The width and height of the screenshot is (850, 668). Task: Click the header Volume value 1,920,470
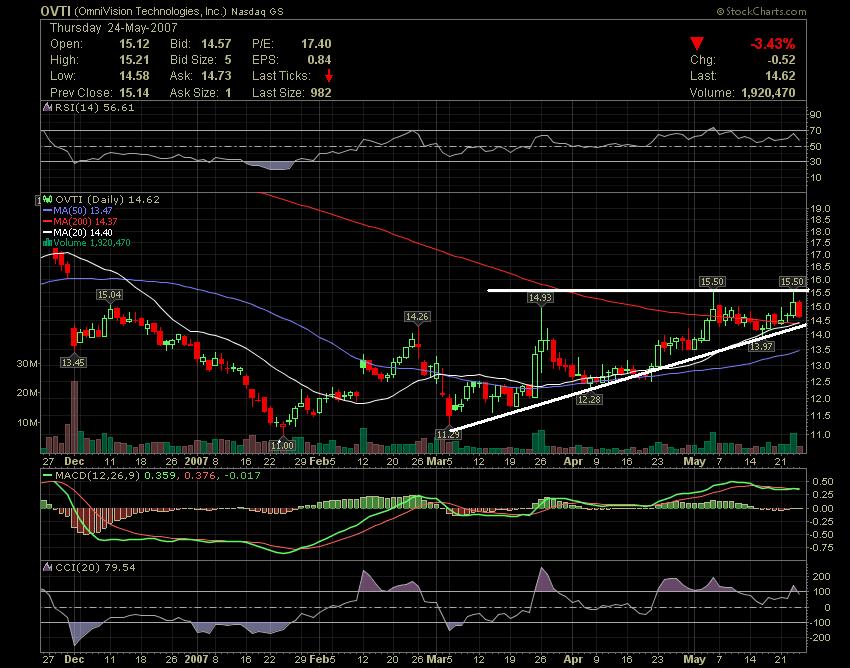pos(768,93)
